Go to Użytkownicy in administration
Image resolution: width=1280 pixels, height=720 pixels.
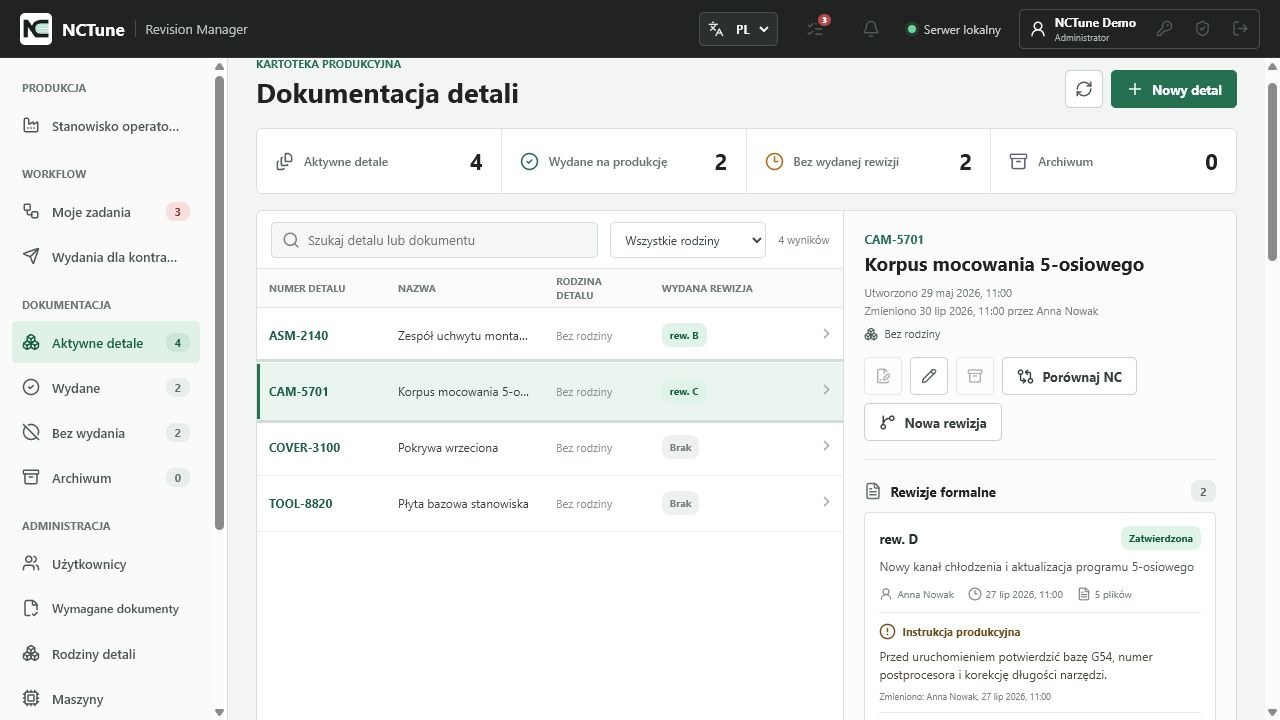point(106,564)
